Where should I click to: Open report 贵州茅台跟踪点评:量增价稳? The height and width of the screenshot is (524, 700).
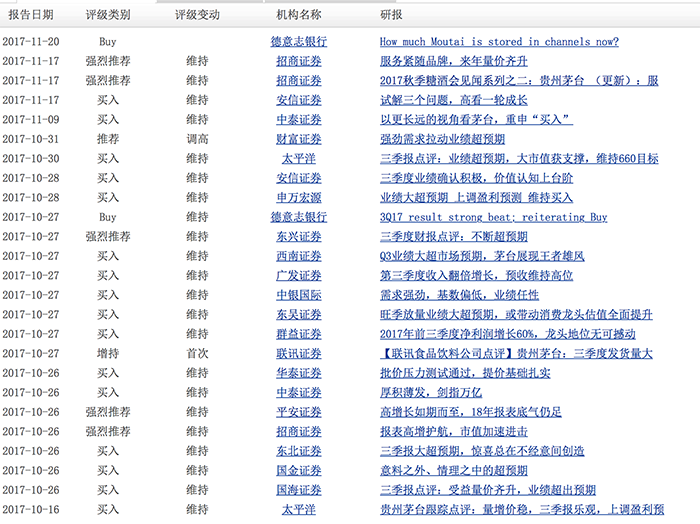click(x=522, y=510)
